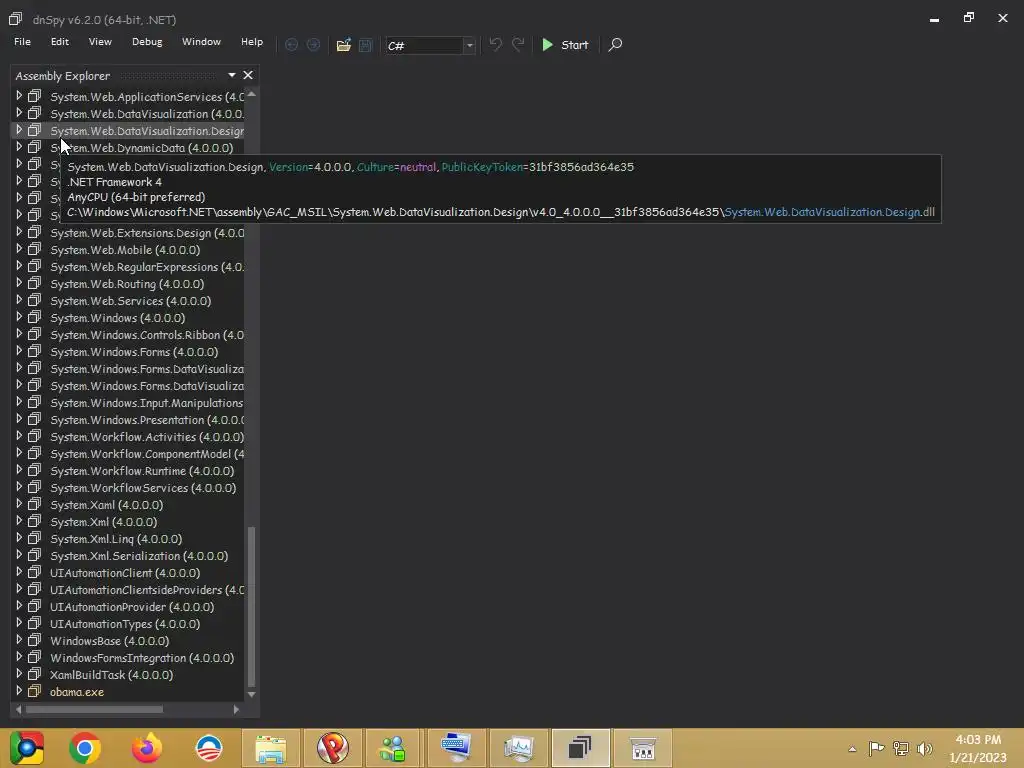Click the horizontal scrollbar left arrow
The height and width of the screenshot is (768, 1024).
(18, 709)
